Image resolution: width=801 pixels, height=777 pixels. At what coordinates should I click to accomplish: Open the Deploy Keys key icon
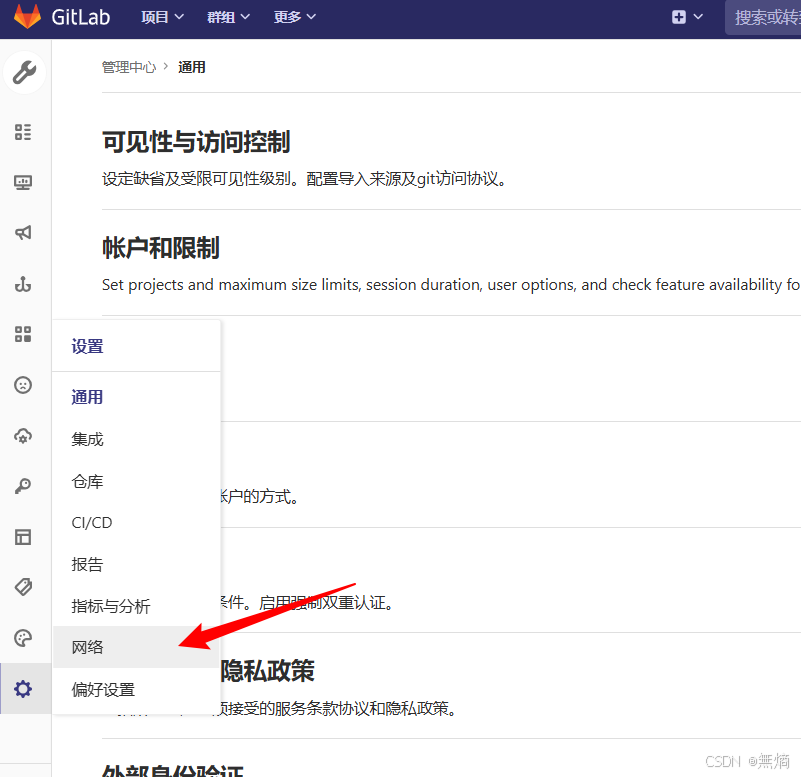point(23,486)
